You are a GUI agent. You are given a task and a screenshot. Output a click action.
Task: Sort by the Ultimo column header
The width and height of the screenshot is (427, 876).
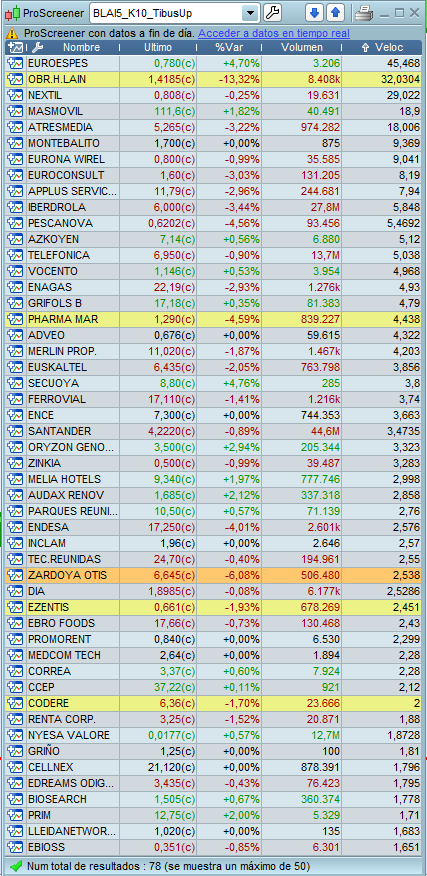pyautogui.click(x=158, y=47)
